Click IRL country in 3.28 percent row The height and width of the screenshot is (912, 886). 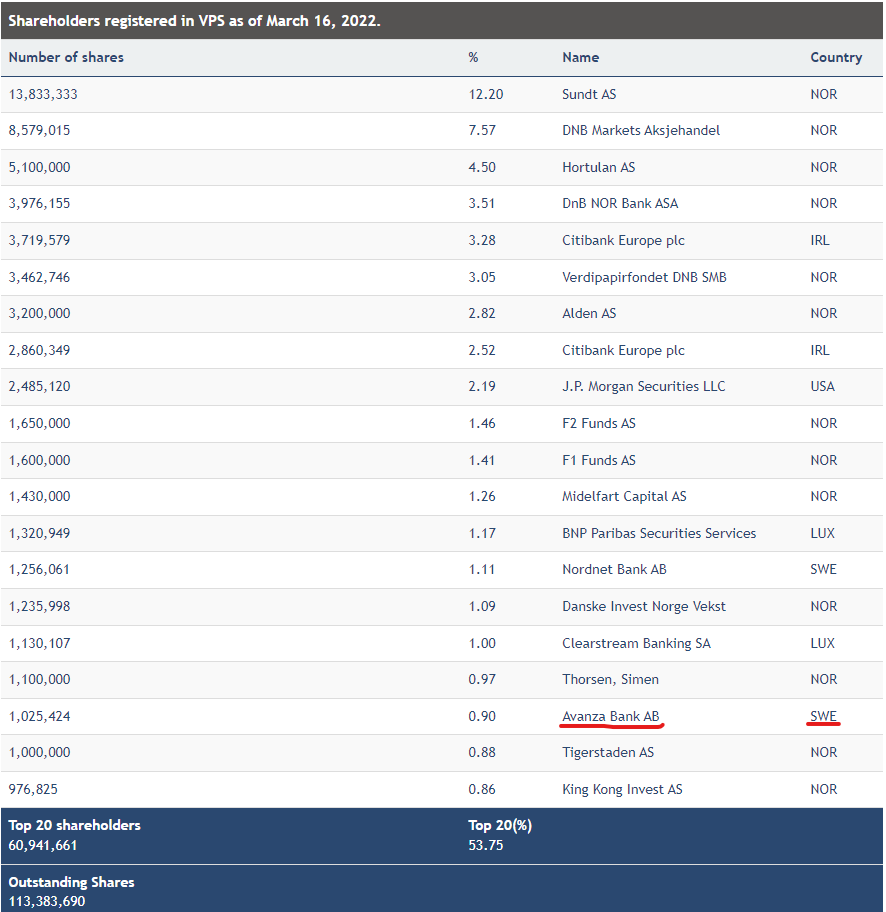(x=820, y=240)
